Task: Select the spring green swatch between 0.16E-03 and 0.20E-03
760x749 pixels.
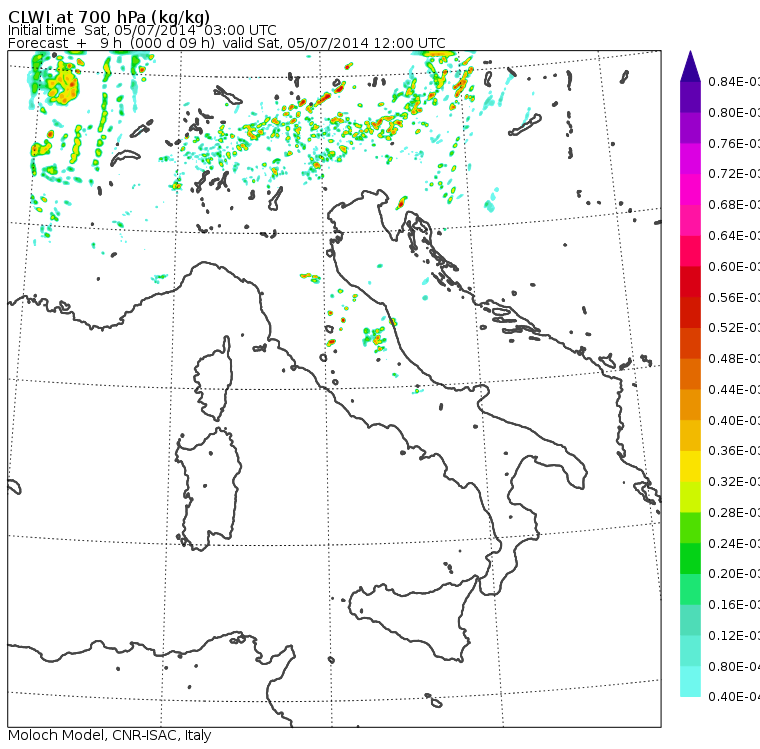Action: pos(690,590)
